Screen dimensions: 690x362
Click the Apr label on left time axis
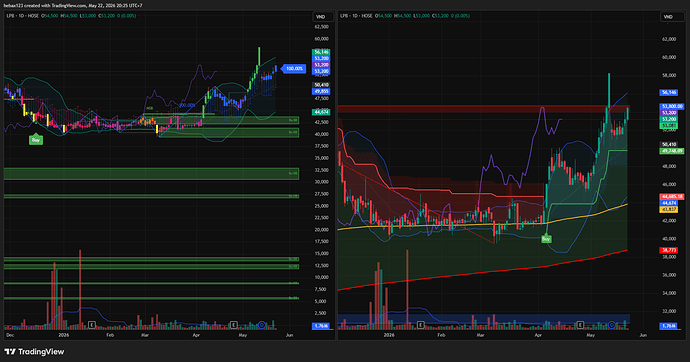[196, 335]
